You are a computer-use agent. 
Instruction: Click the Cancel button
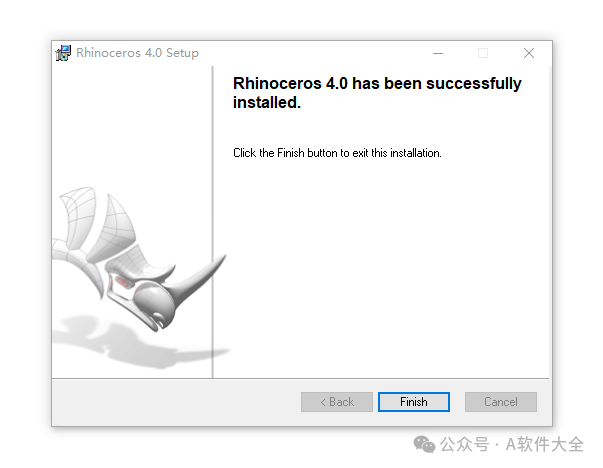pyautogui.click(x=501, y=402)
